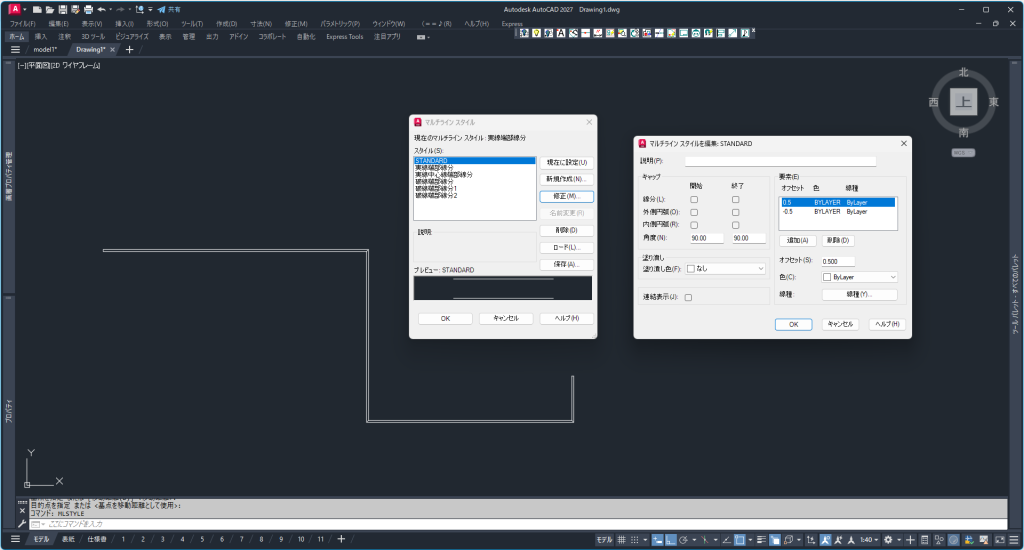Open the new drawing tab plus icon
Viewport: 1024px width, 550px height.
pyautogui.click(x=129, y=49)
